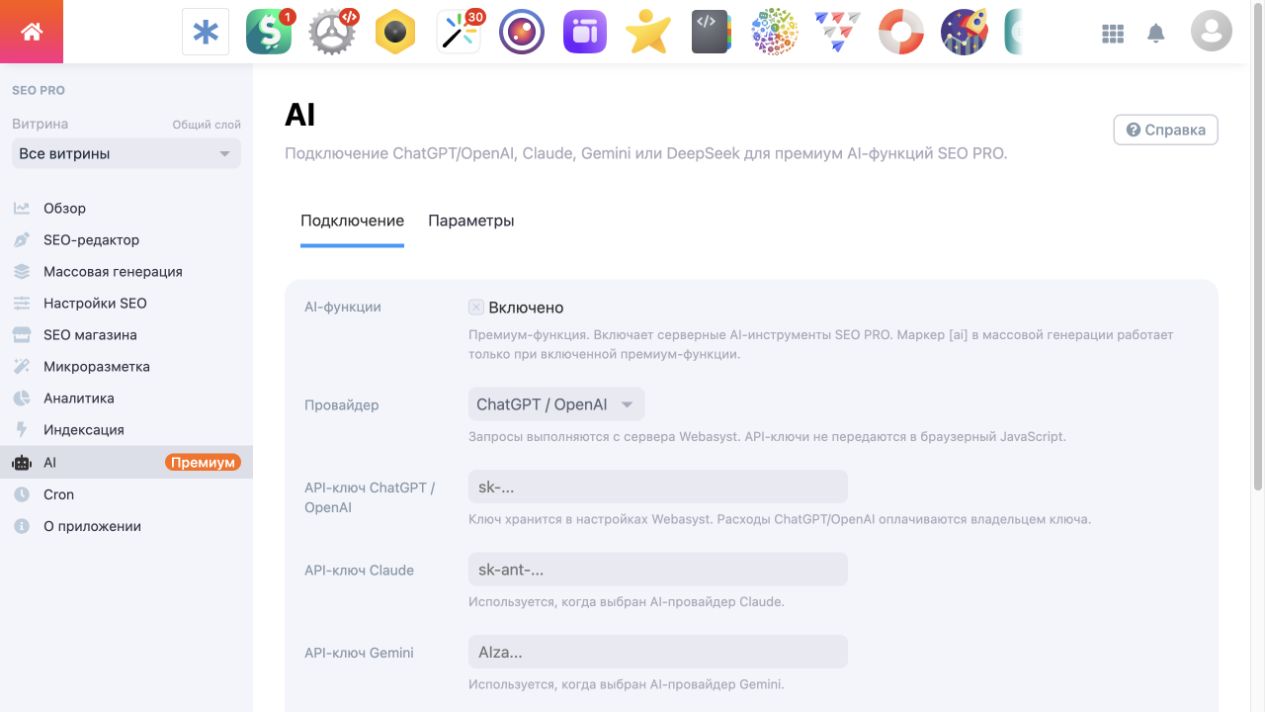
Task: Click the AI robot icon in sidebar
Action: pos(21,462)
